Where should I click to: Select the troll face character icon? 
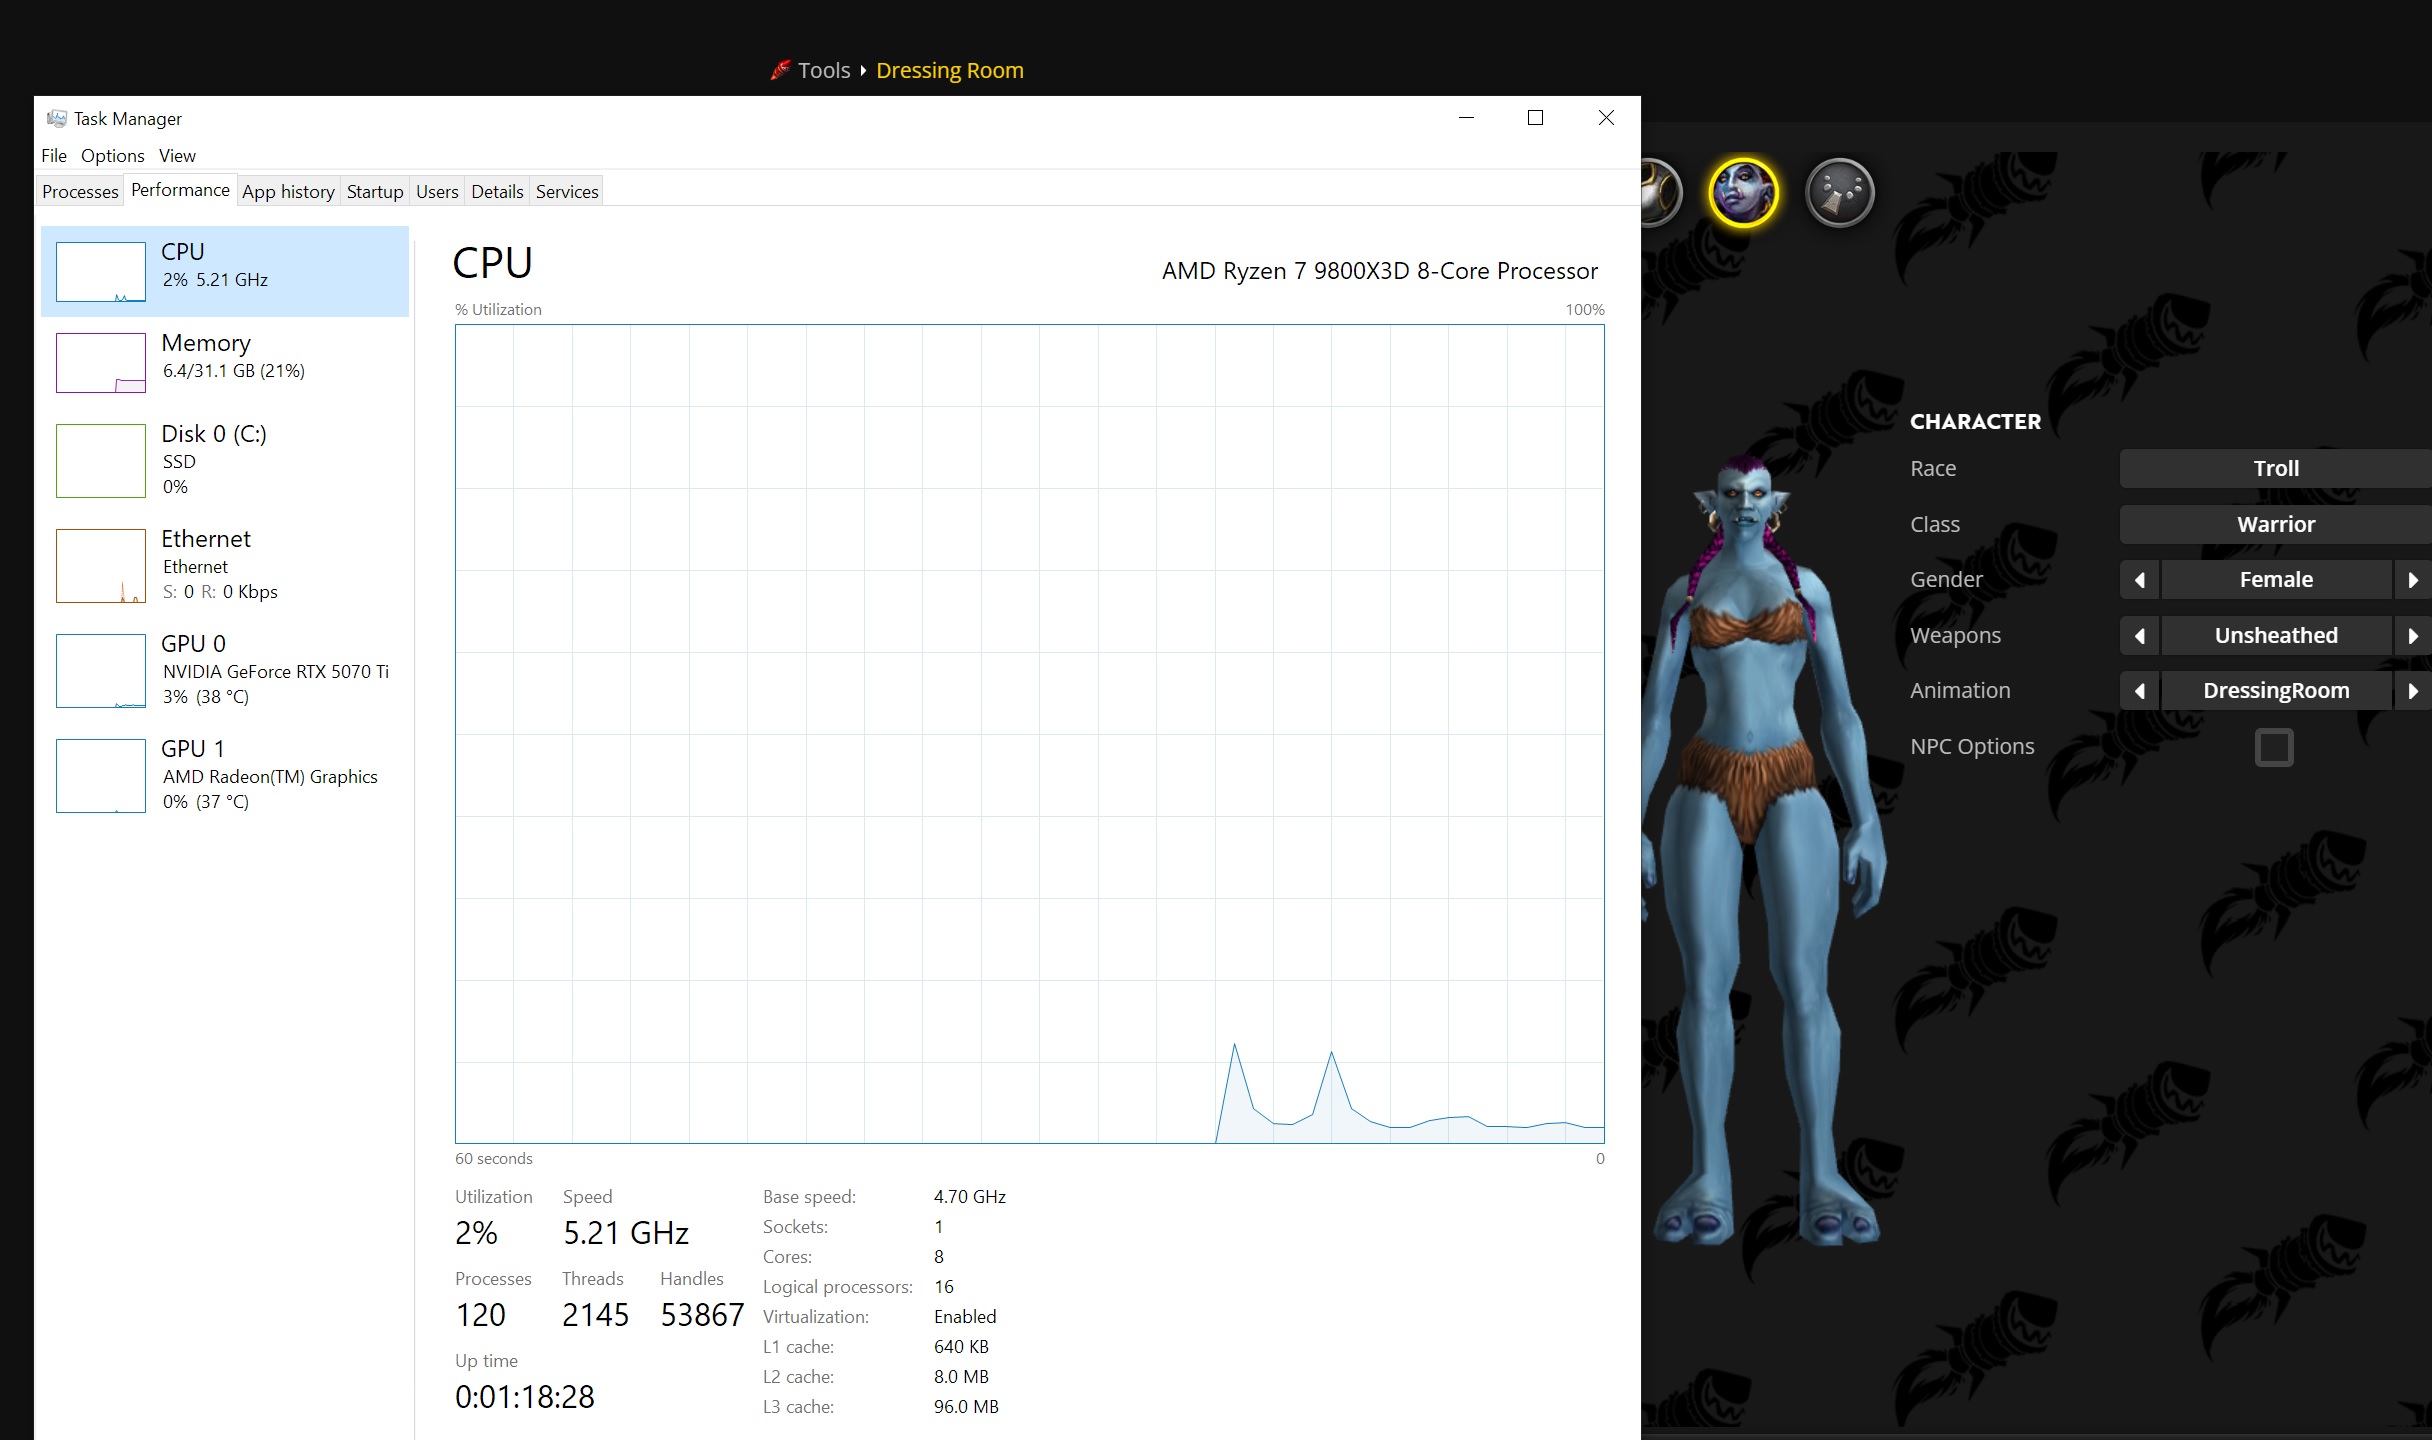coord(1743,192)
